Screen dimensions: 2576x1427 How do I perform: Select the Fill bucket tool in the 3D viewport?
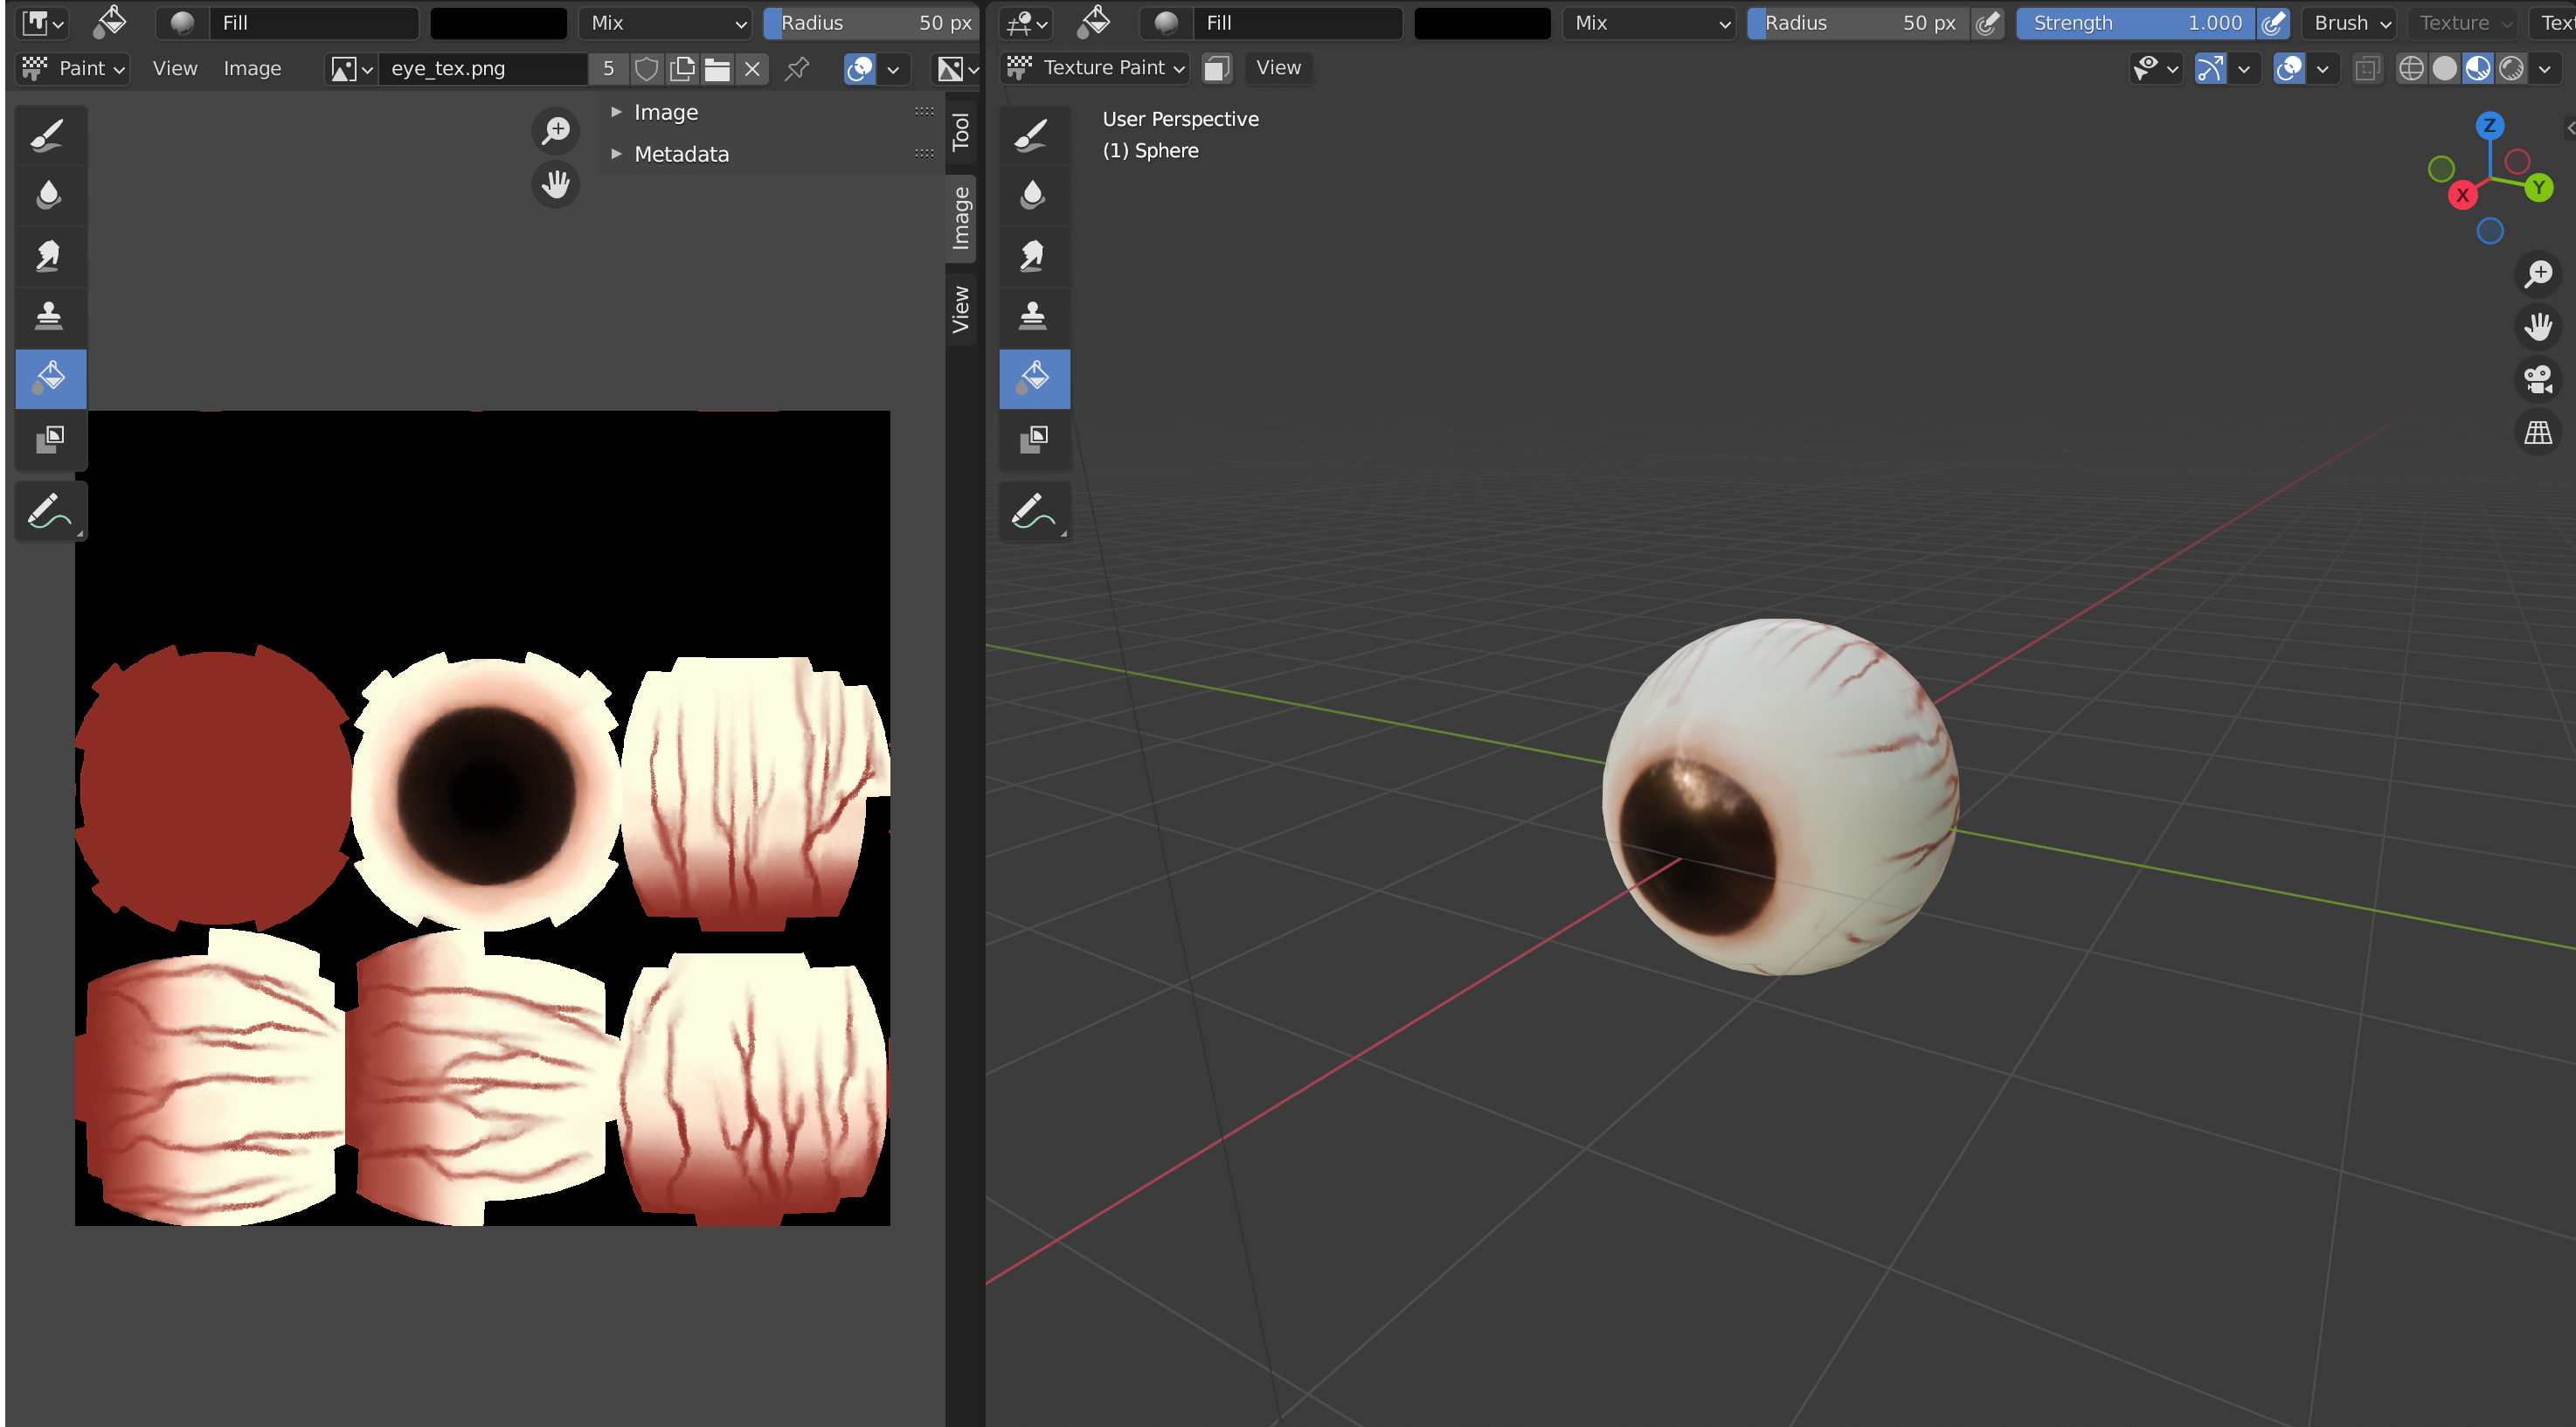pos(1033,378)
